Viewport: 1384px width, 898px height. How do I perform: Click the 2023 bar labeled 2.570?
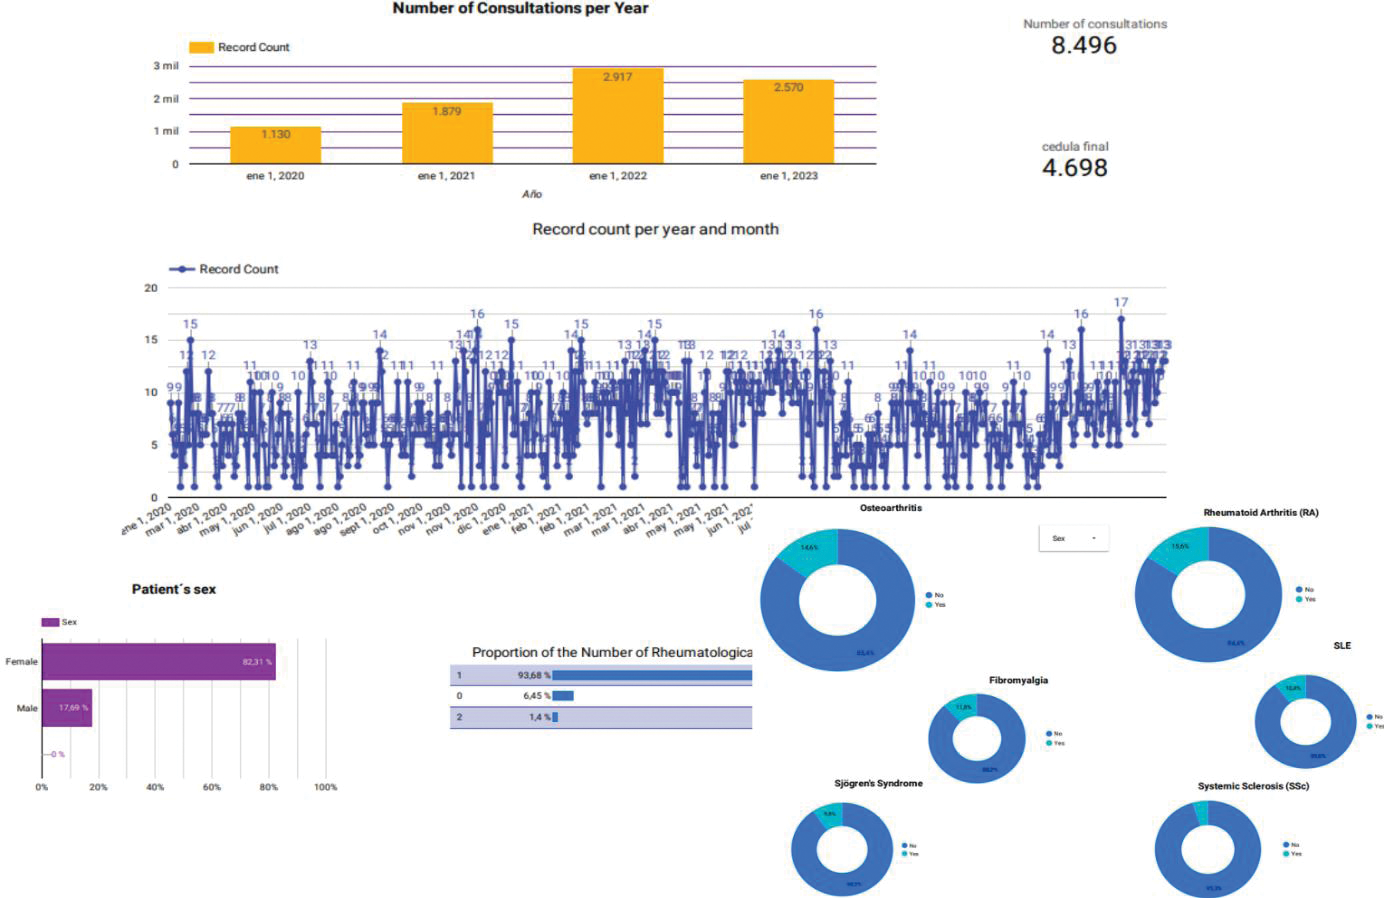point(788,122)
